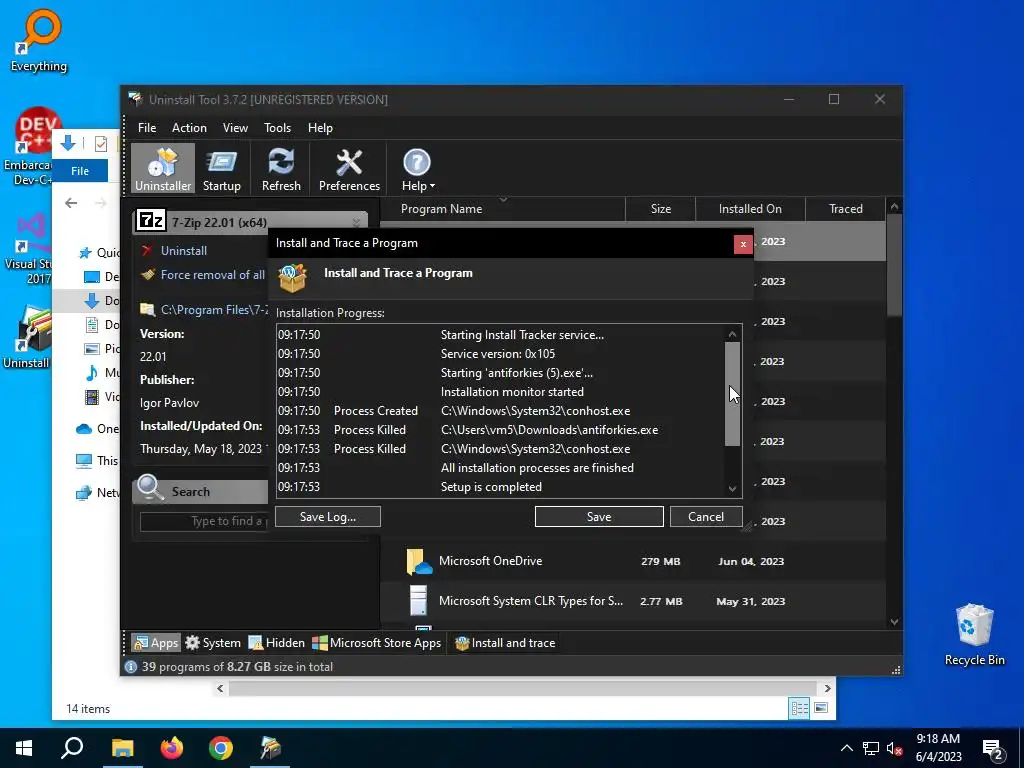The width and height of the screenshot is (1024, 768).
Task: Click Explorer back arrow button
Action: coord(71,203)
